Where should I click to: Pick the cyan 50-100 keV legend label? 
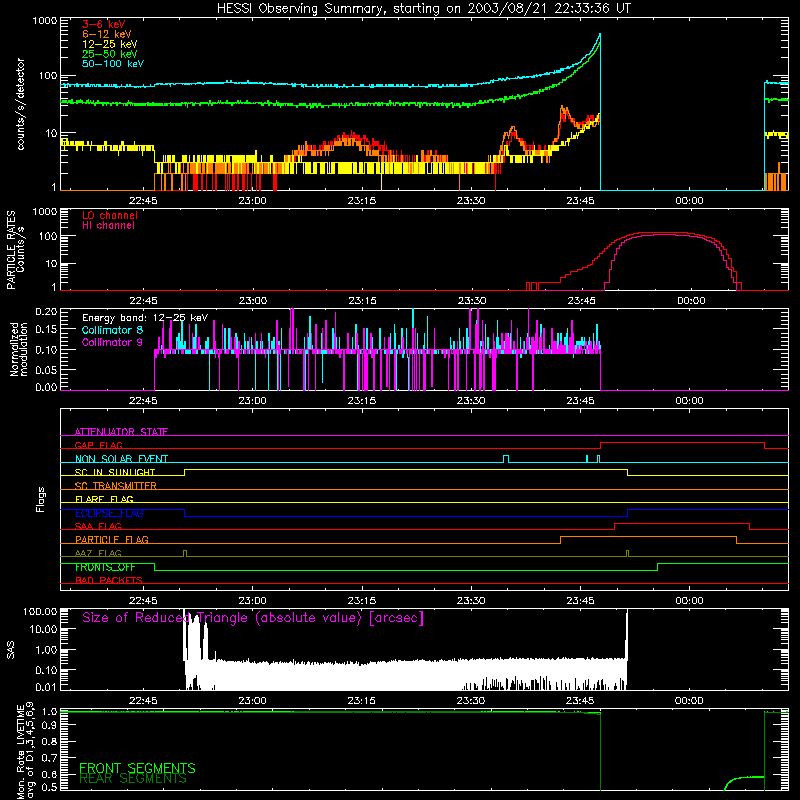point(113,64)
